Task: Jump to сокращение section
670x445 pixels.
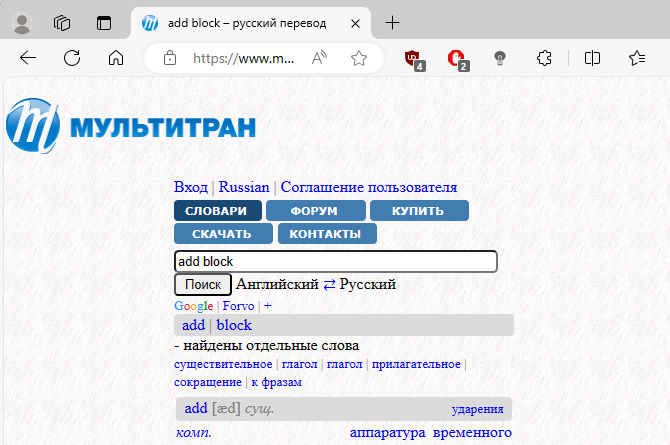Action: [208, 382]
